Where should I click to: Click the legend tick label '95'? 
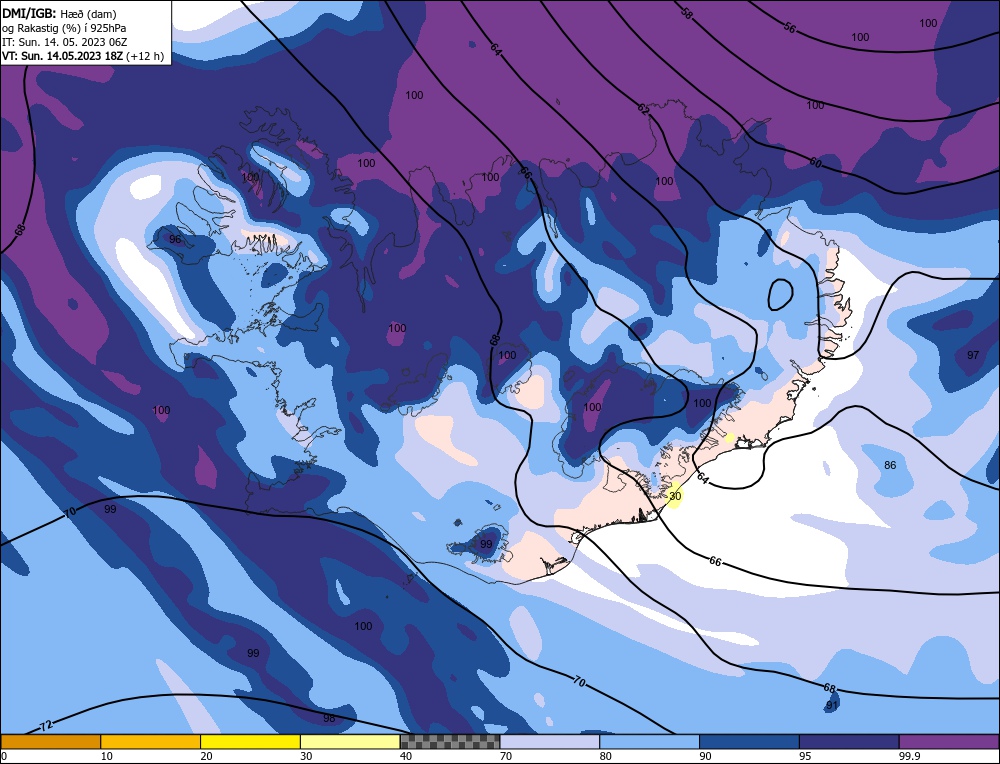[x=805, y=756]
